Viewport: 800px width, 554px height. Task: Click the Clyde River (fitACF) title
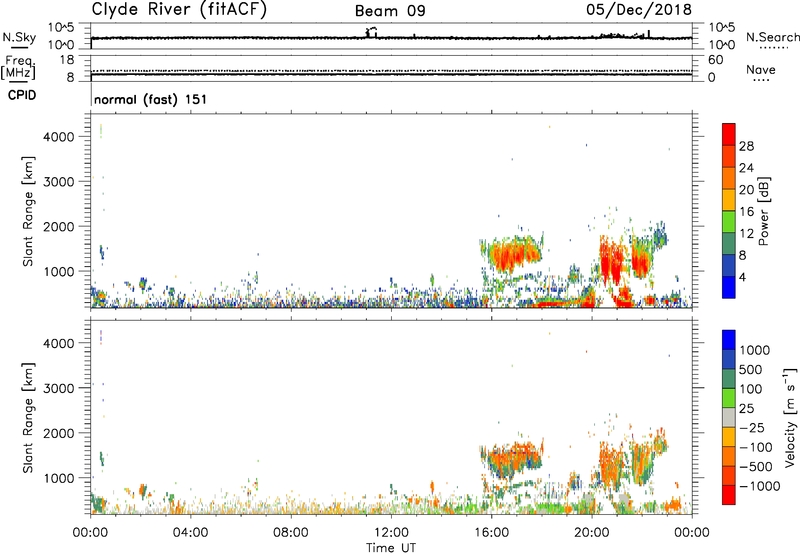(x=179, y=9)
